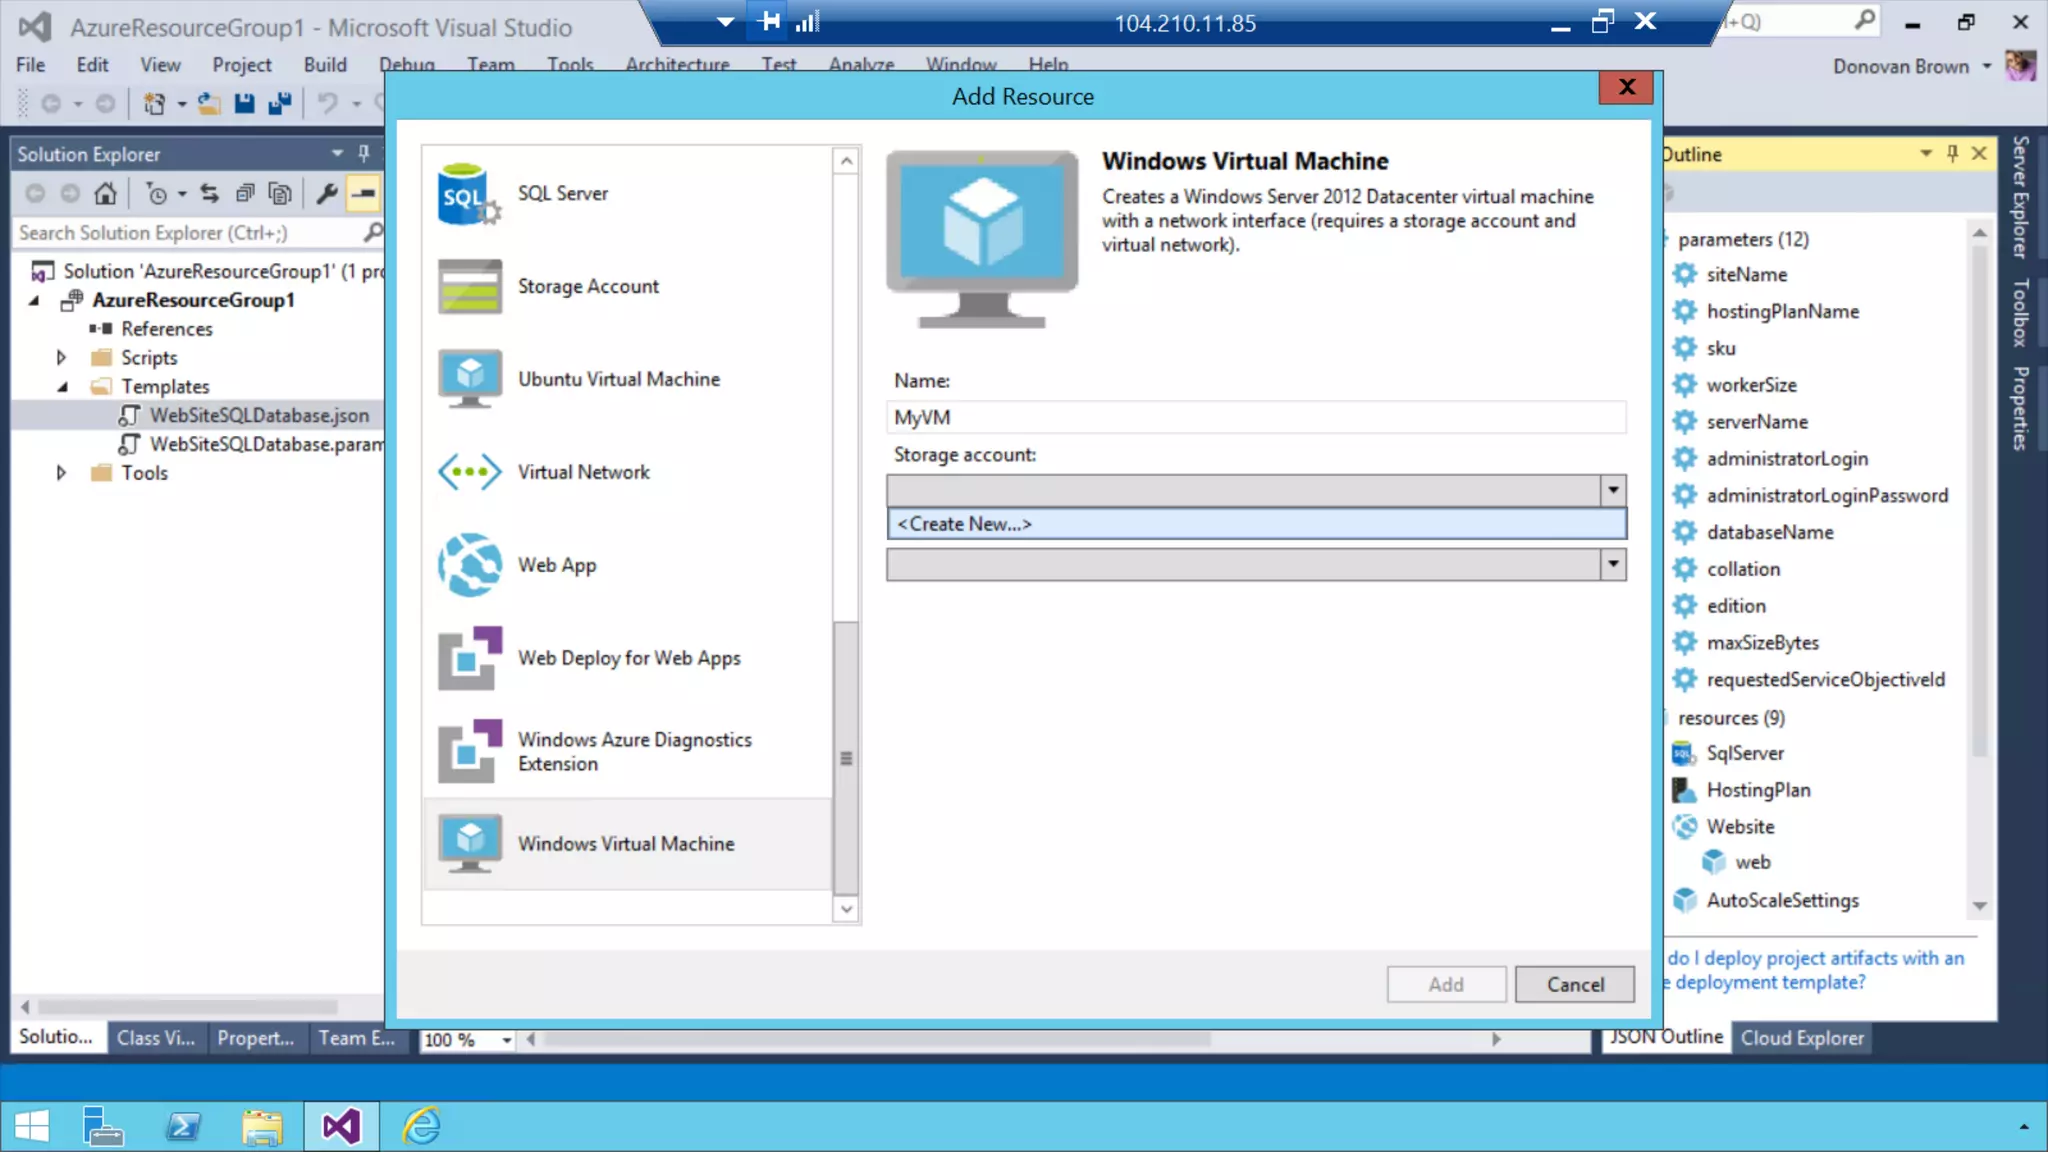The image size is (2048, 1152).
Task: Open the 100 % zoom level dropdown
Action: 507,1040
